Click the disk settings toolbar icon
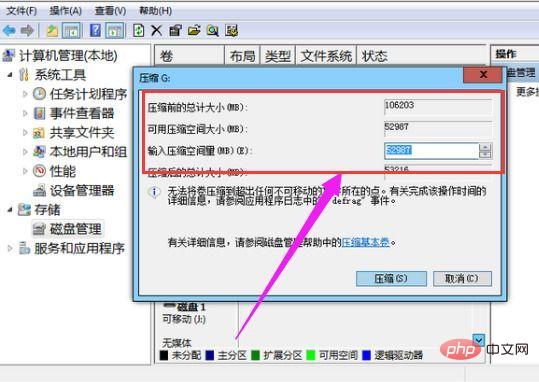This screenshot has width=539, height=382. 232,31
